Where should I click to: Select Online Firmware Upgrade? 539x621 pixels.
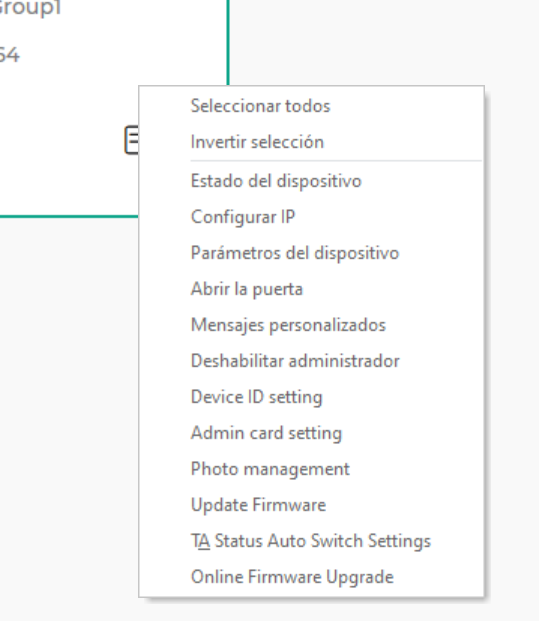pos(311,577)
